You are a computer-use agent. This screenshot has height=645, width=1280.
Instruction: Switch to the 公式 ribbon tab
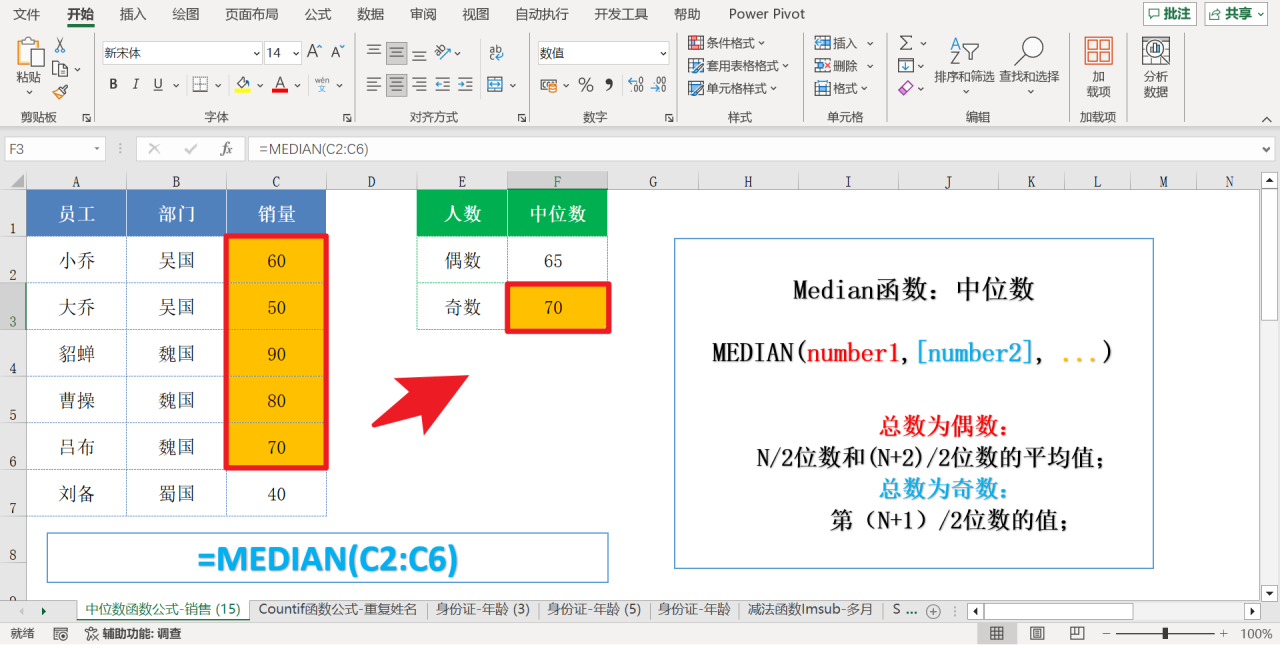(x=318, y=14)
